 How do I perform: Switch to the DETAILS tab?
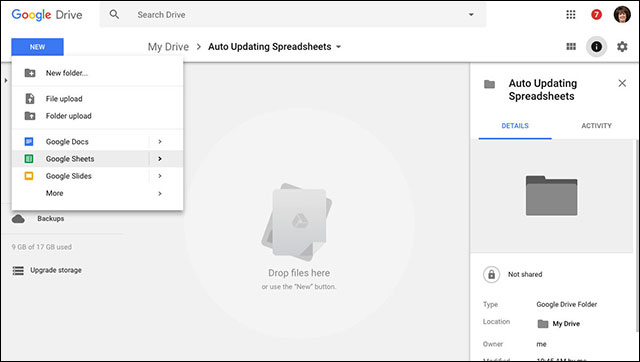pos(515,126)
